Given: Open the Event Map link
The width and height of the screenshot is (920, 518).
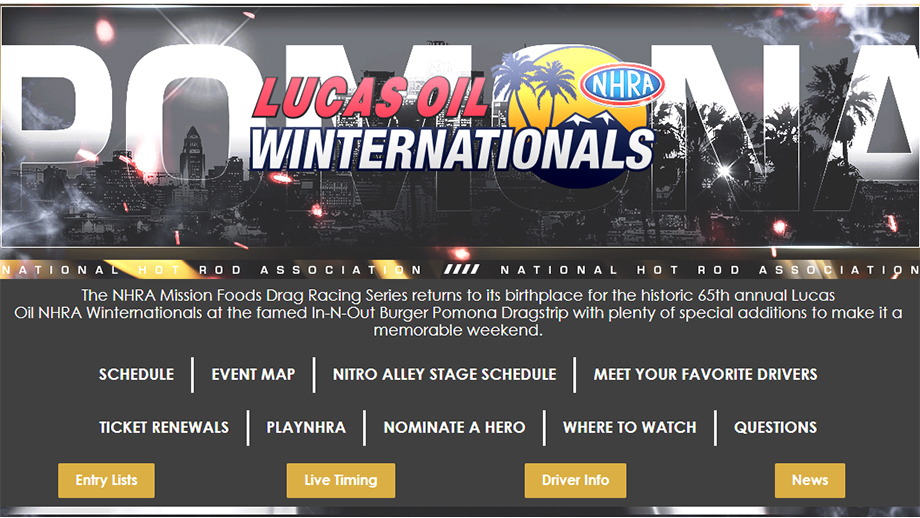Looking at the screenshot, I should click(253, 374).
